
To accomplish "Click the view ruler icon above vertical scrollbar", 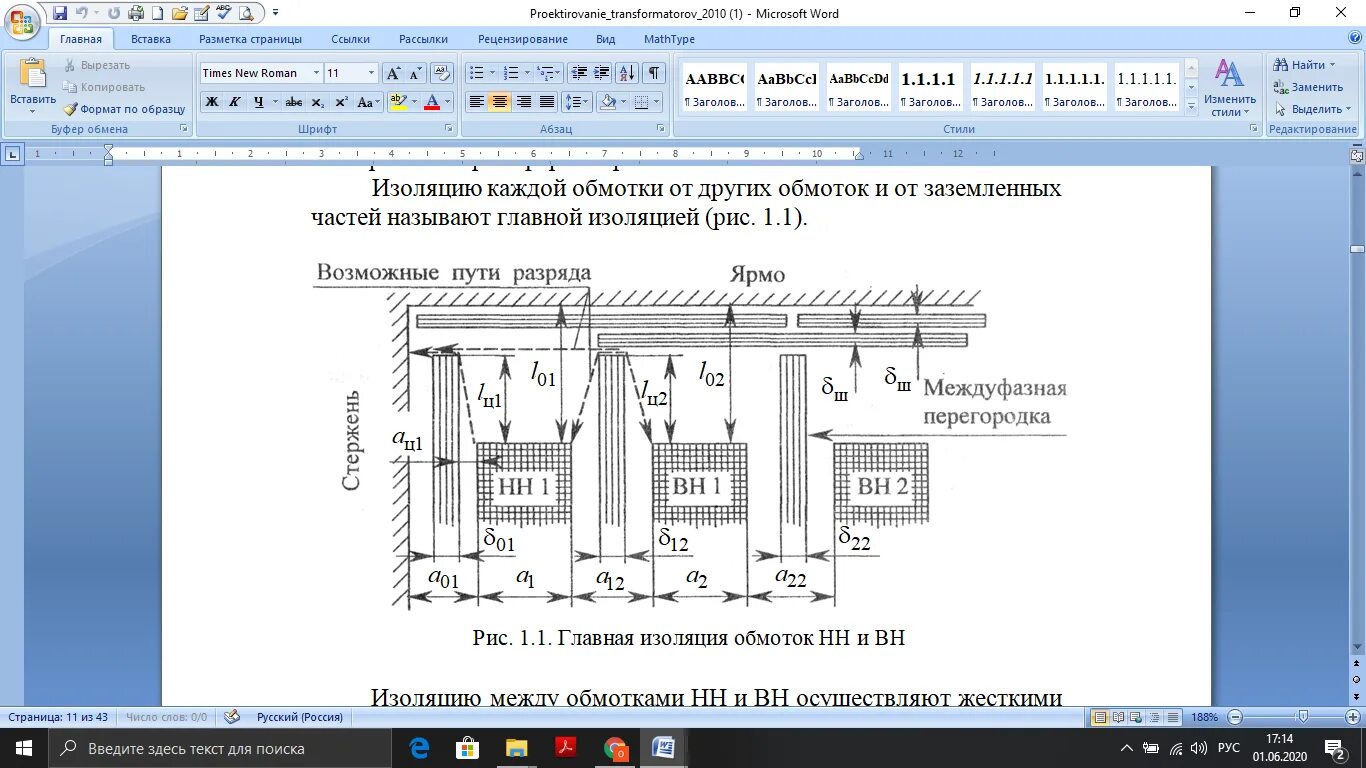I will tap(1357, 155).
